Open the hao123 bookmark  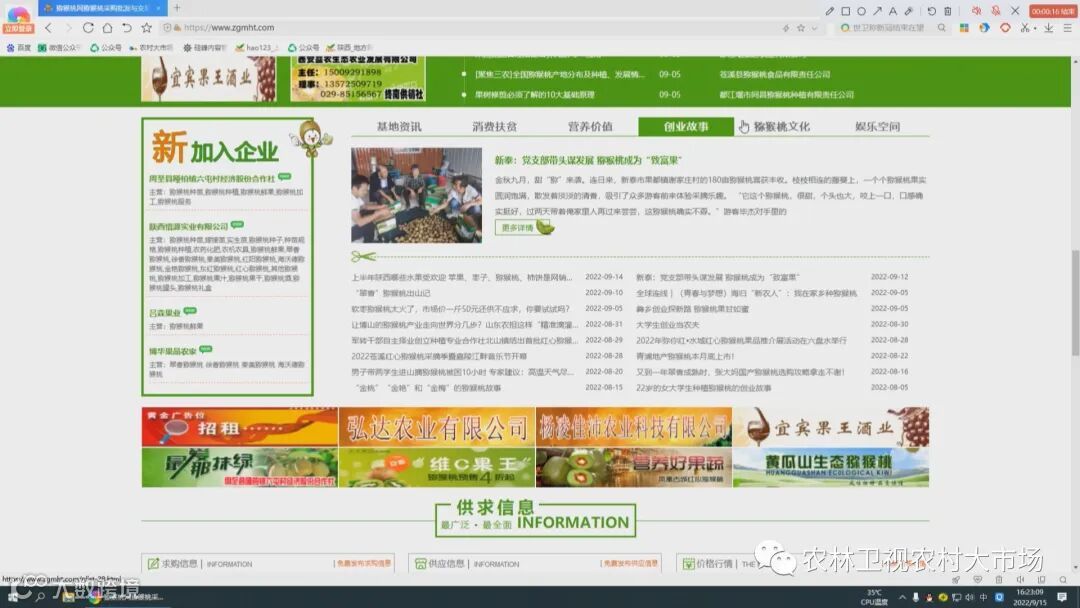pos(256,48)
